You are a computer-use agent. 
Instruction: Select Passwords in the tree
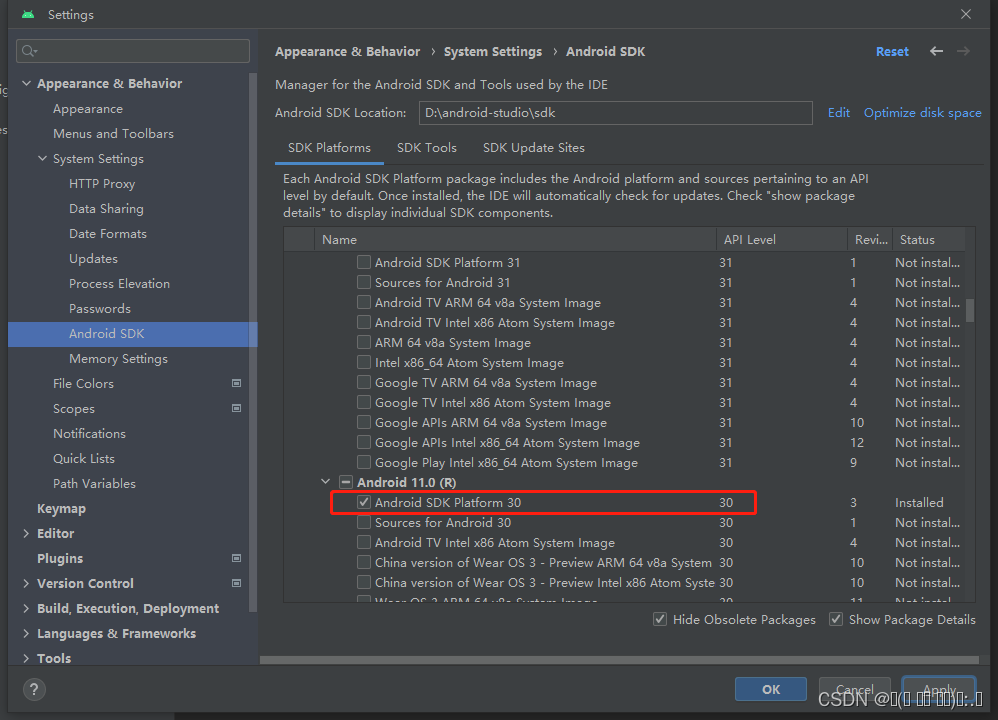[100, 309]
